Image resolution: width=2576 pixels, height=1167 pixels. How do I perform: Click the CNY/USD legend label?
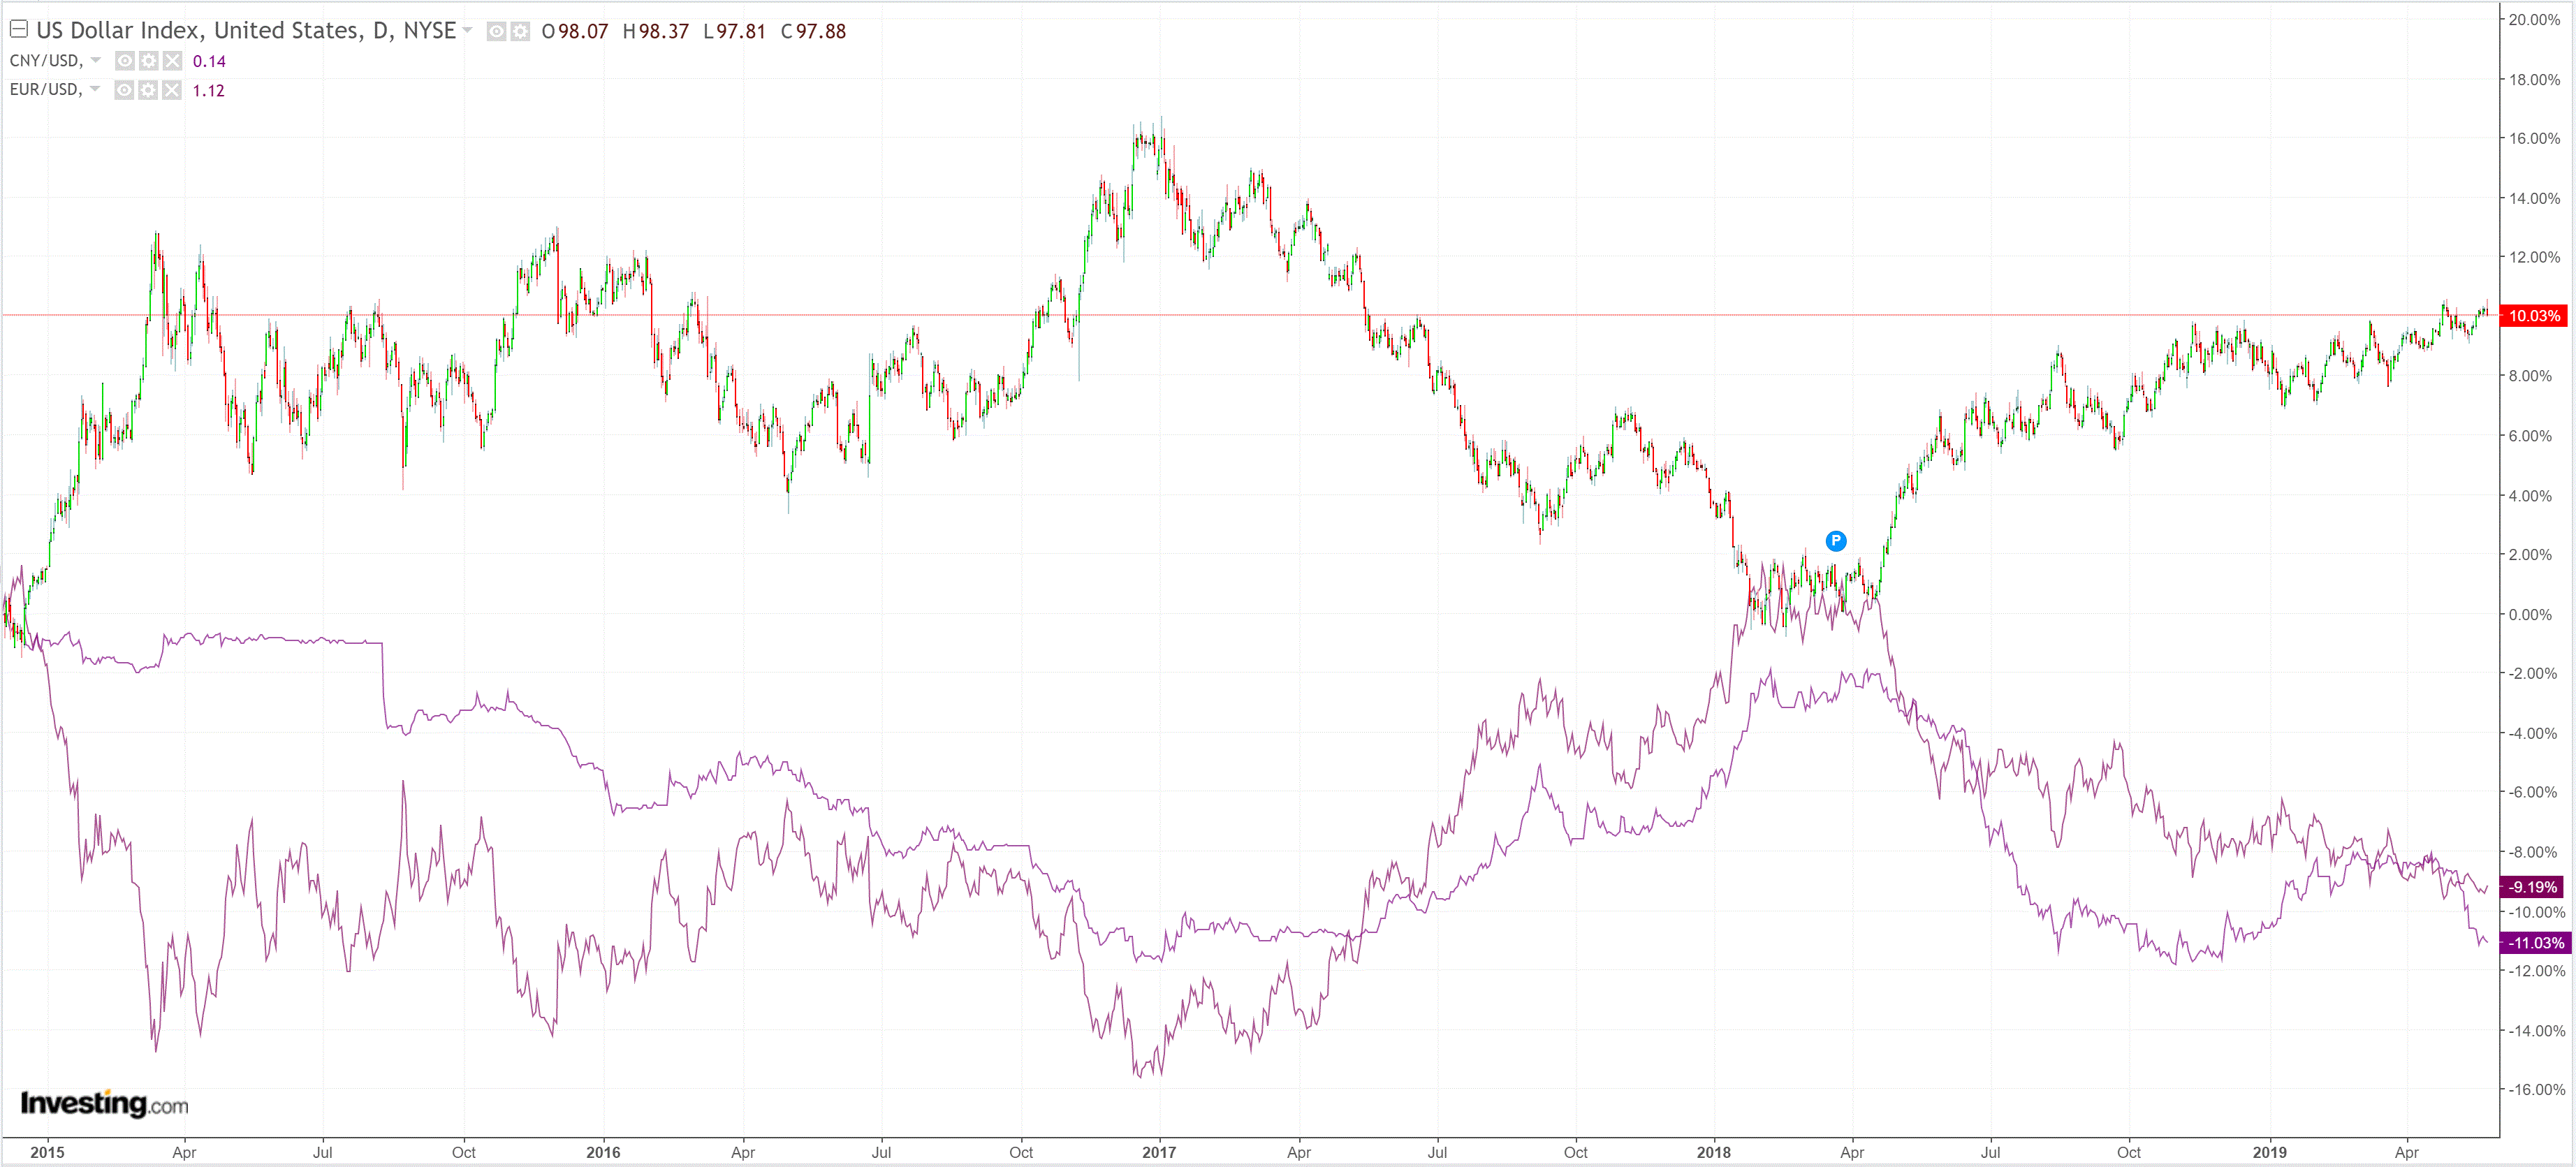(x=45, y=61)
